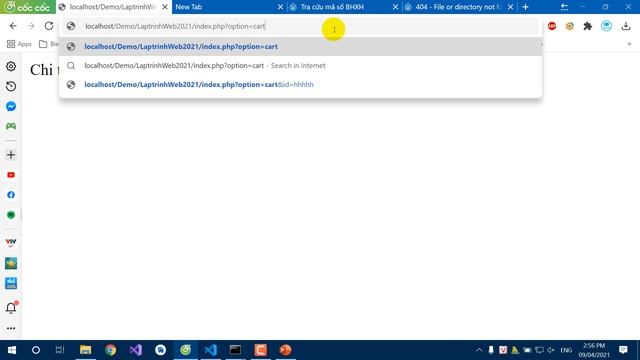Open the Downloads arrow icon
Image resolution: width=640 pixels, height=360 pixels.
point(626,26)
